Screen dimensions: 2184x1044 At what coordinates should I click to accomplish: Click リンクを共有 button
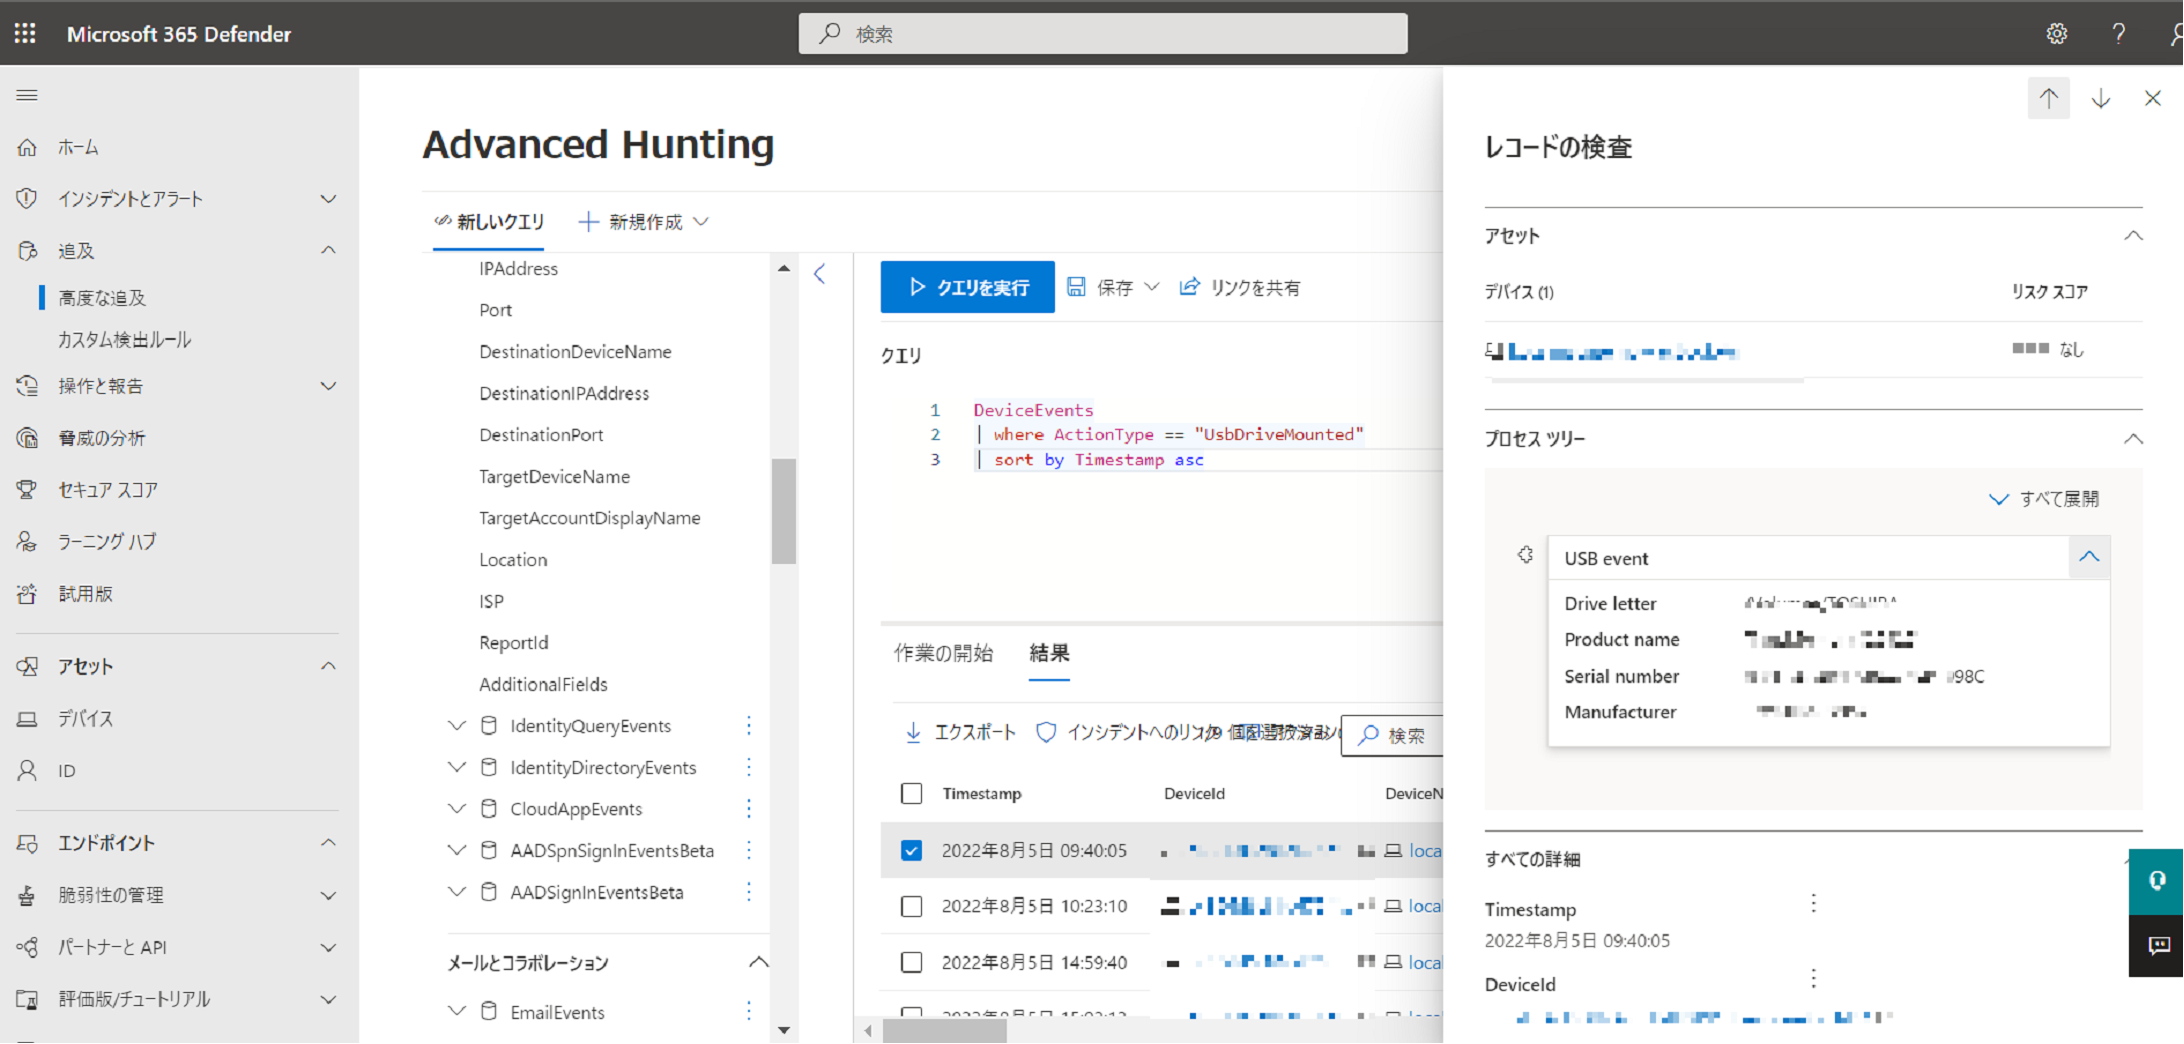tap(1240, 287)
